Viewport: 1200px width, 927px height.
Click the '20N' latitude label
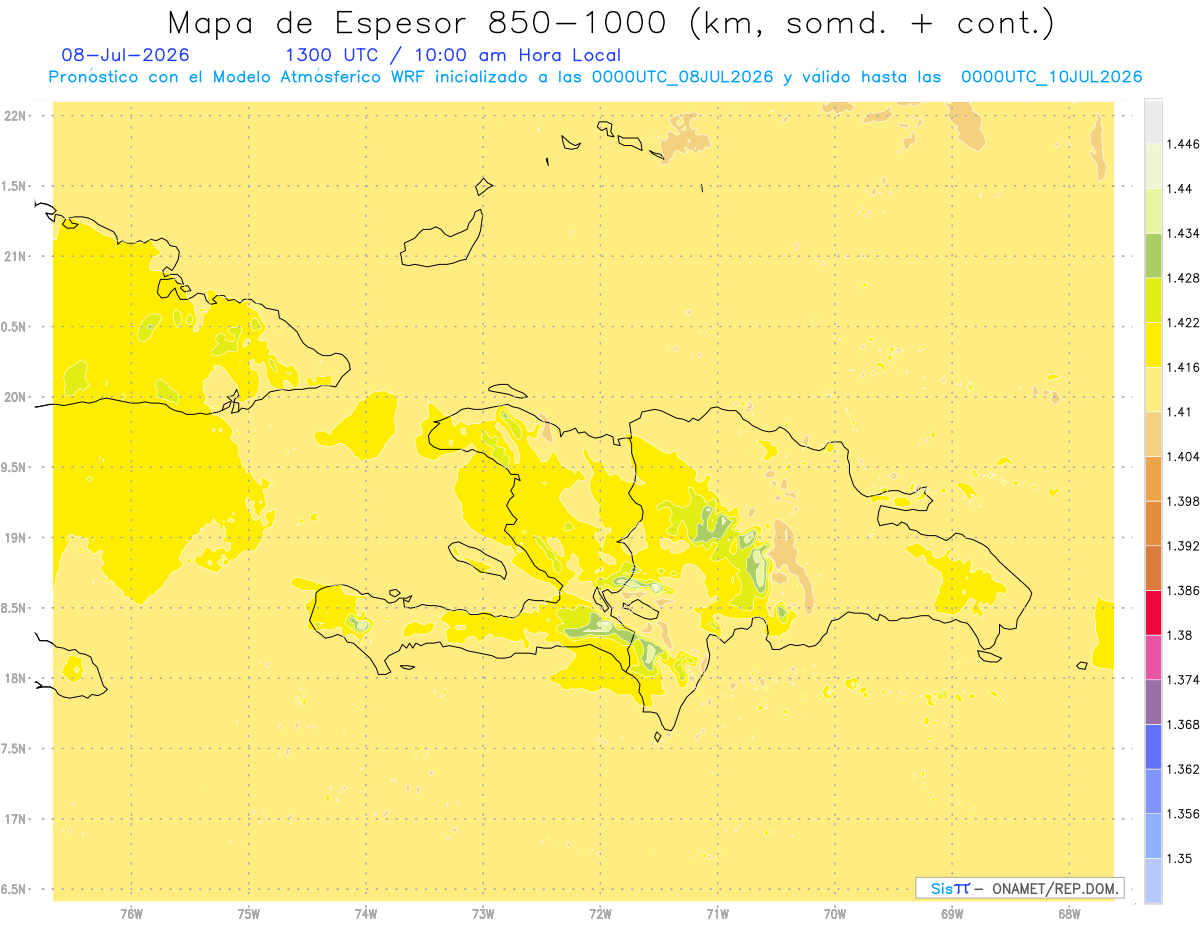pos(17,397)
